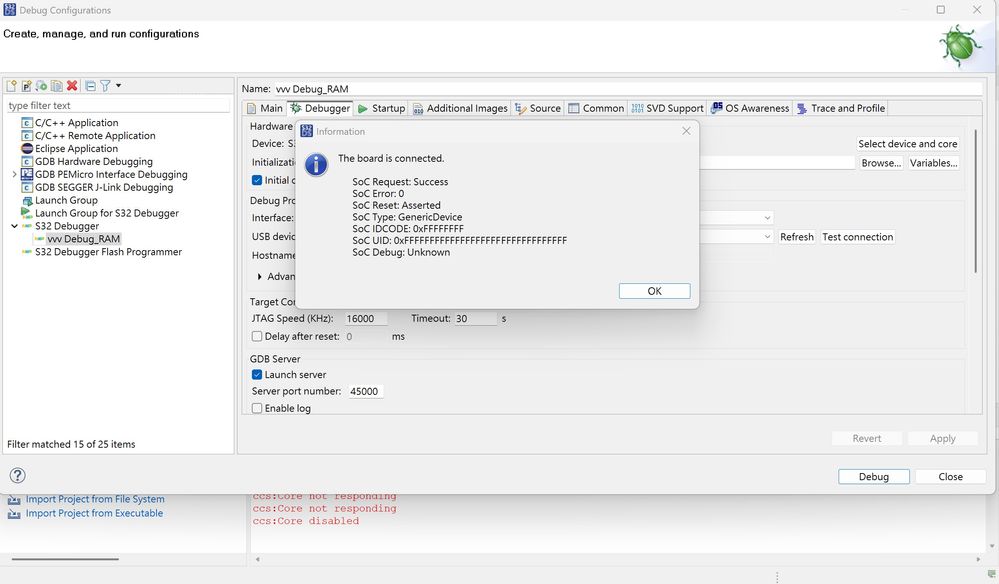Click the Debug button

(873, 477)
